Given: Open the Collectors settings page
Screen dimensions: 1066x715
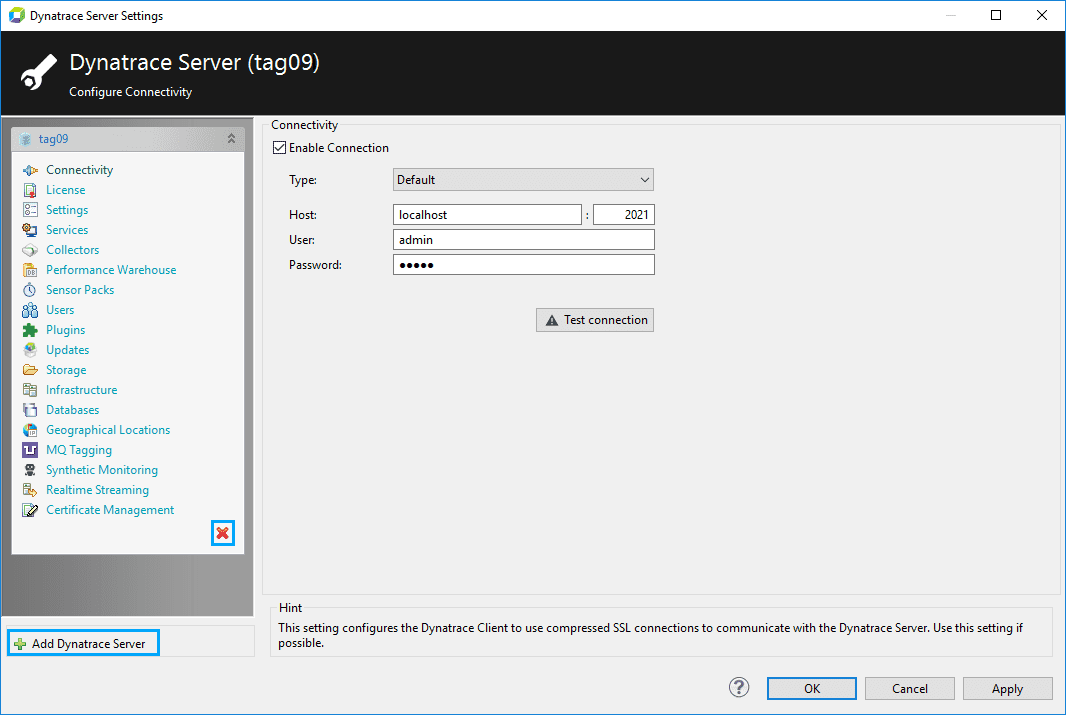Looking at the screenshot, I should point(73,250).
